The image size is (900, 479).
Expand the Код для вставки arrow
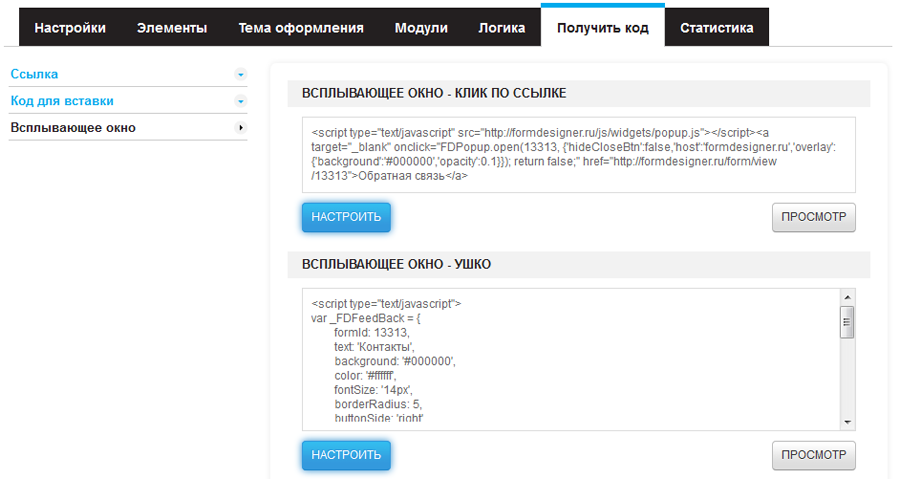point(240,101)
